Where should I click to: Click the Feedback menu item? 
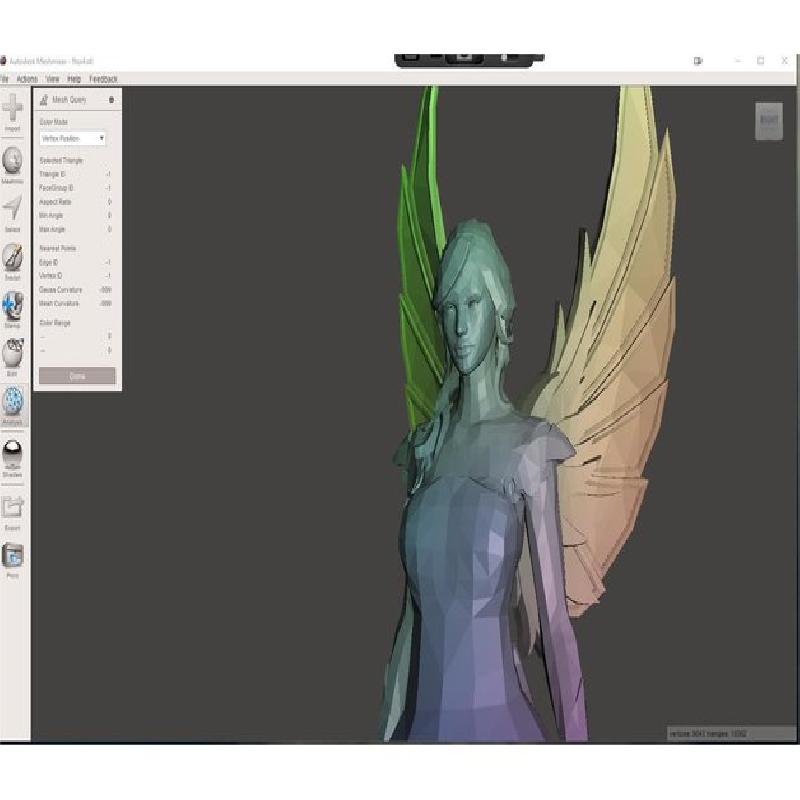[x=103, y=79]
